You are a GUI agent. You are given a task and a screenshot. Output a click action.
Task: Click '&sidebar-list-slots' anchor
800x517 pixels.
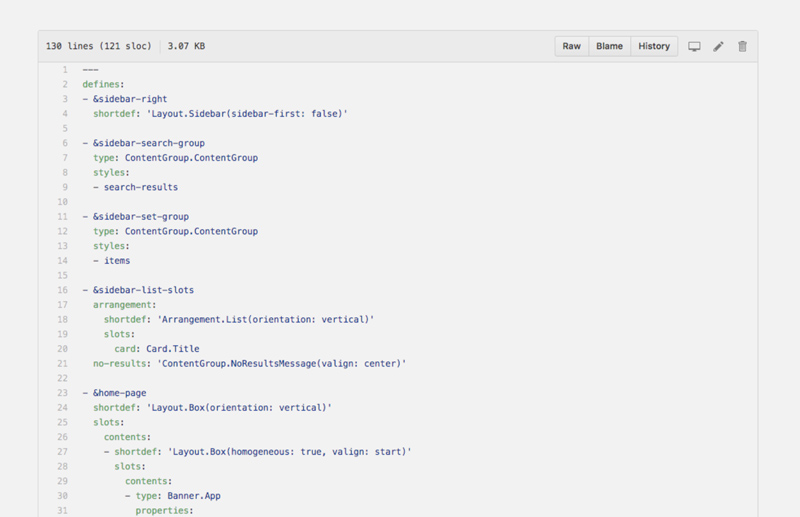pos(143,290)
